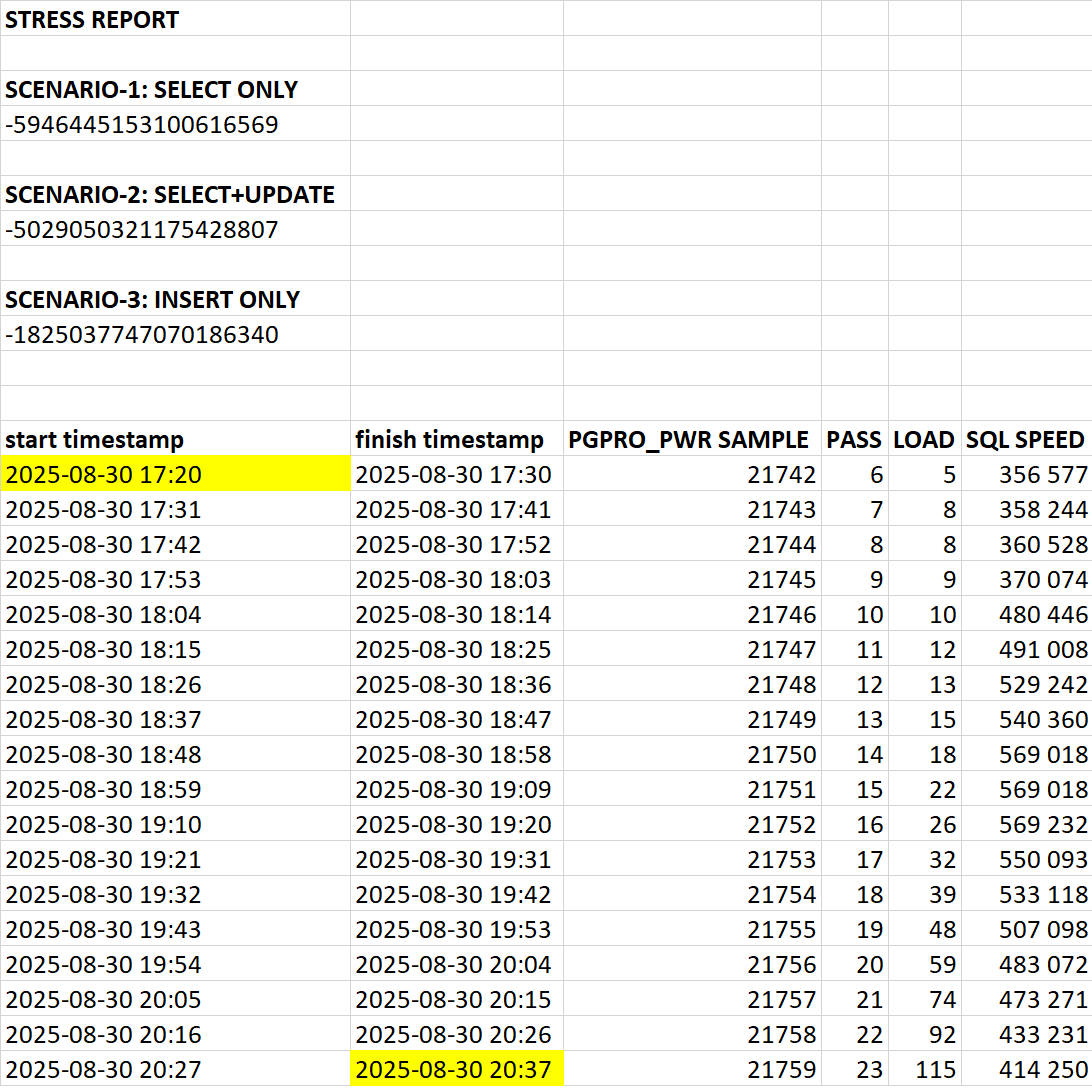The image size is (1092, 1090).
Task: Click start timestamp 2025-08-30 18:48
Action: pos(175,754)
